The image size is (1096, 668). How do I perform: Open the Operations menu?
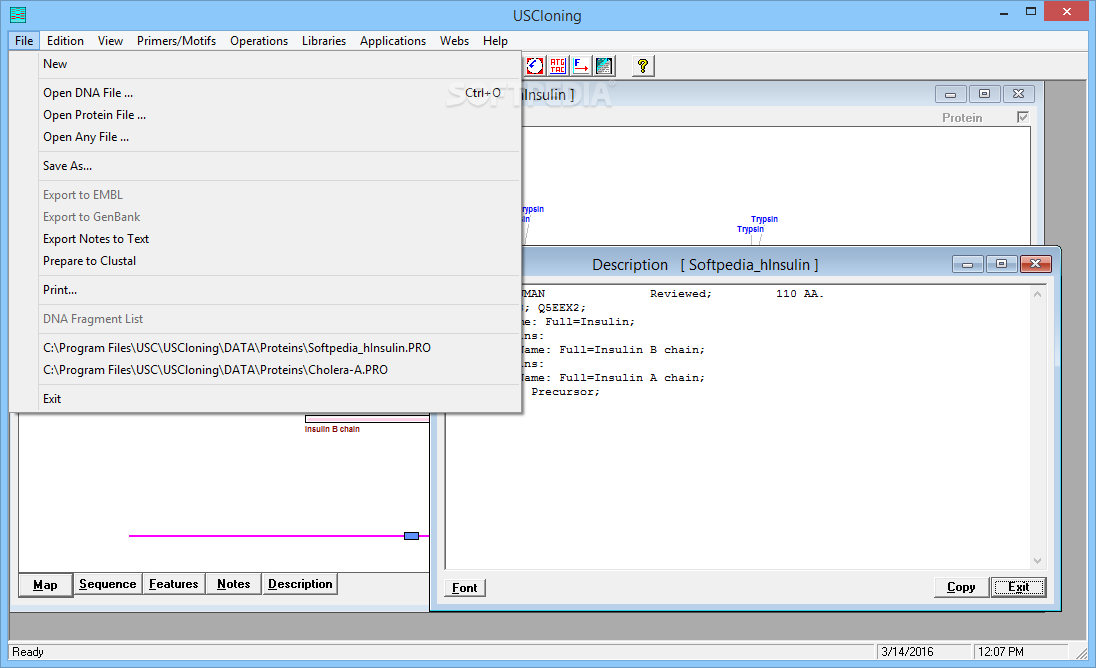click(259, 41)
